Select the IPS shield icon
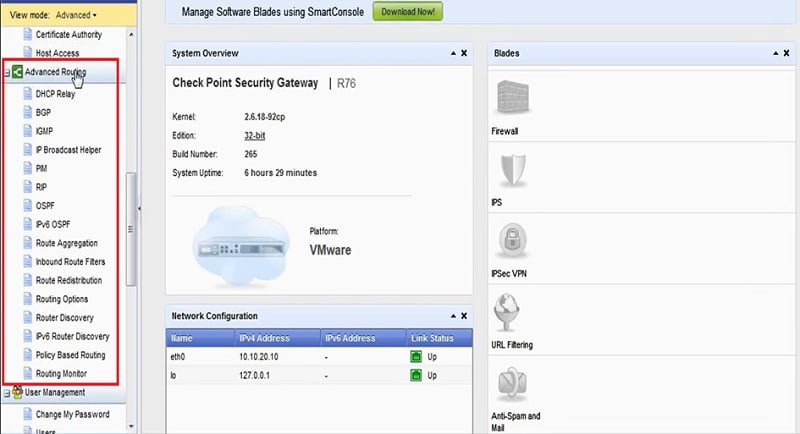Screen dimensions: 800x434 (x=513, y=170)
